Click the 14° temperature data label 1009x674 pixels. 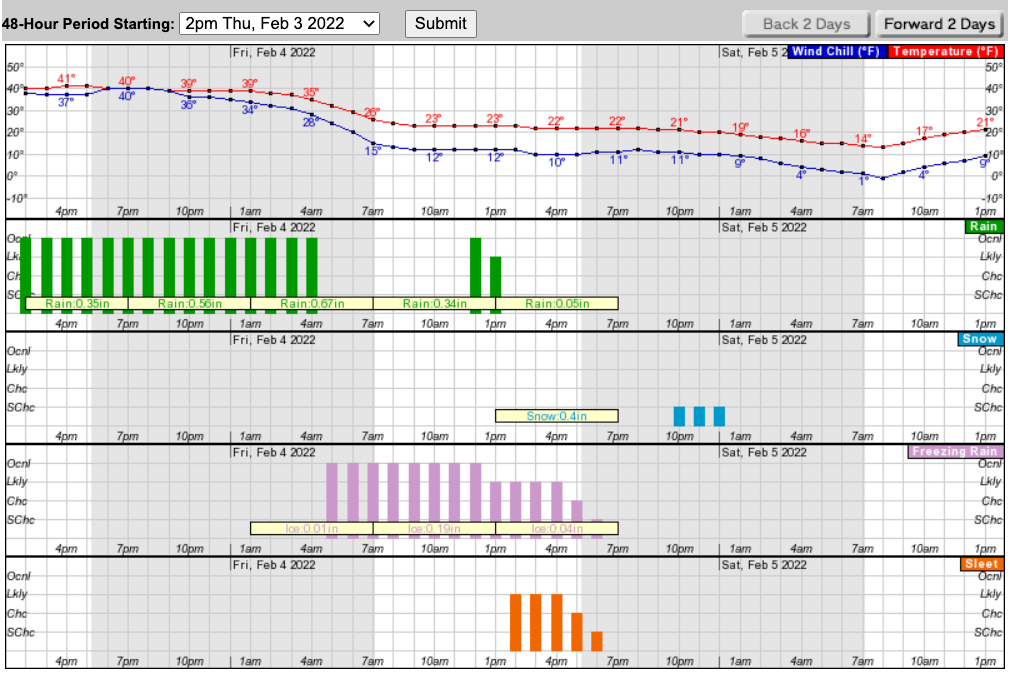coord(863,138)
